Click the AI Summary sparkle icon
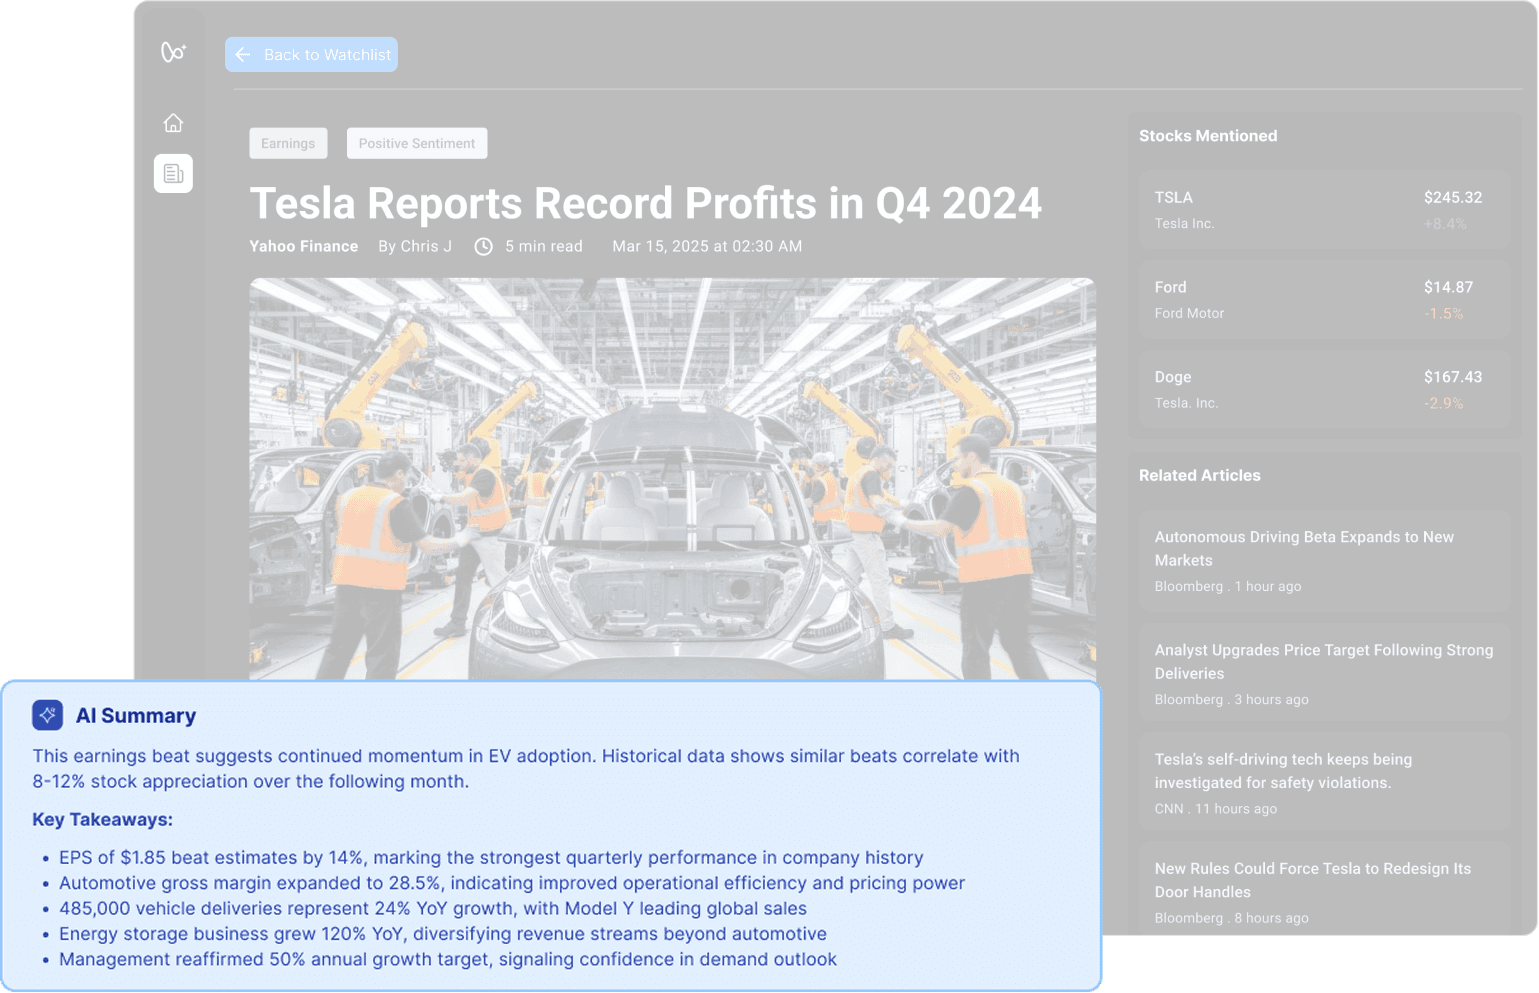This screenshot has width=1539, height=993. 47,715
